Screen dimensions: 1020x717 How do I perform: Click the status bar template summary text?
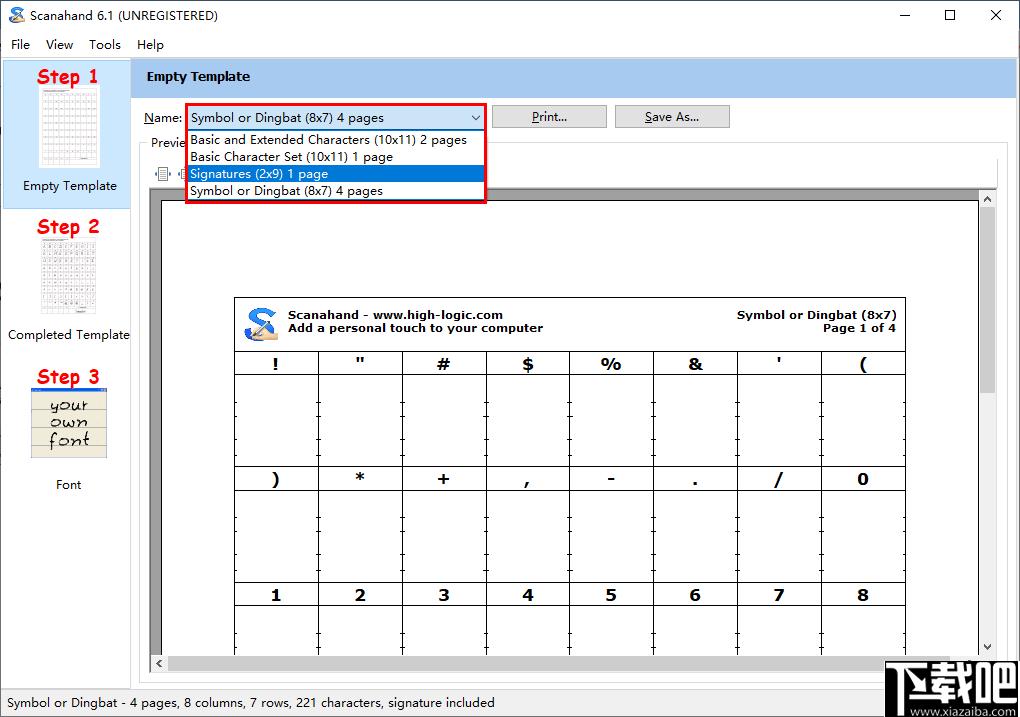[x=250, y=703]
